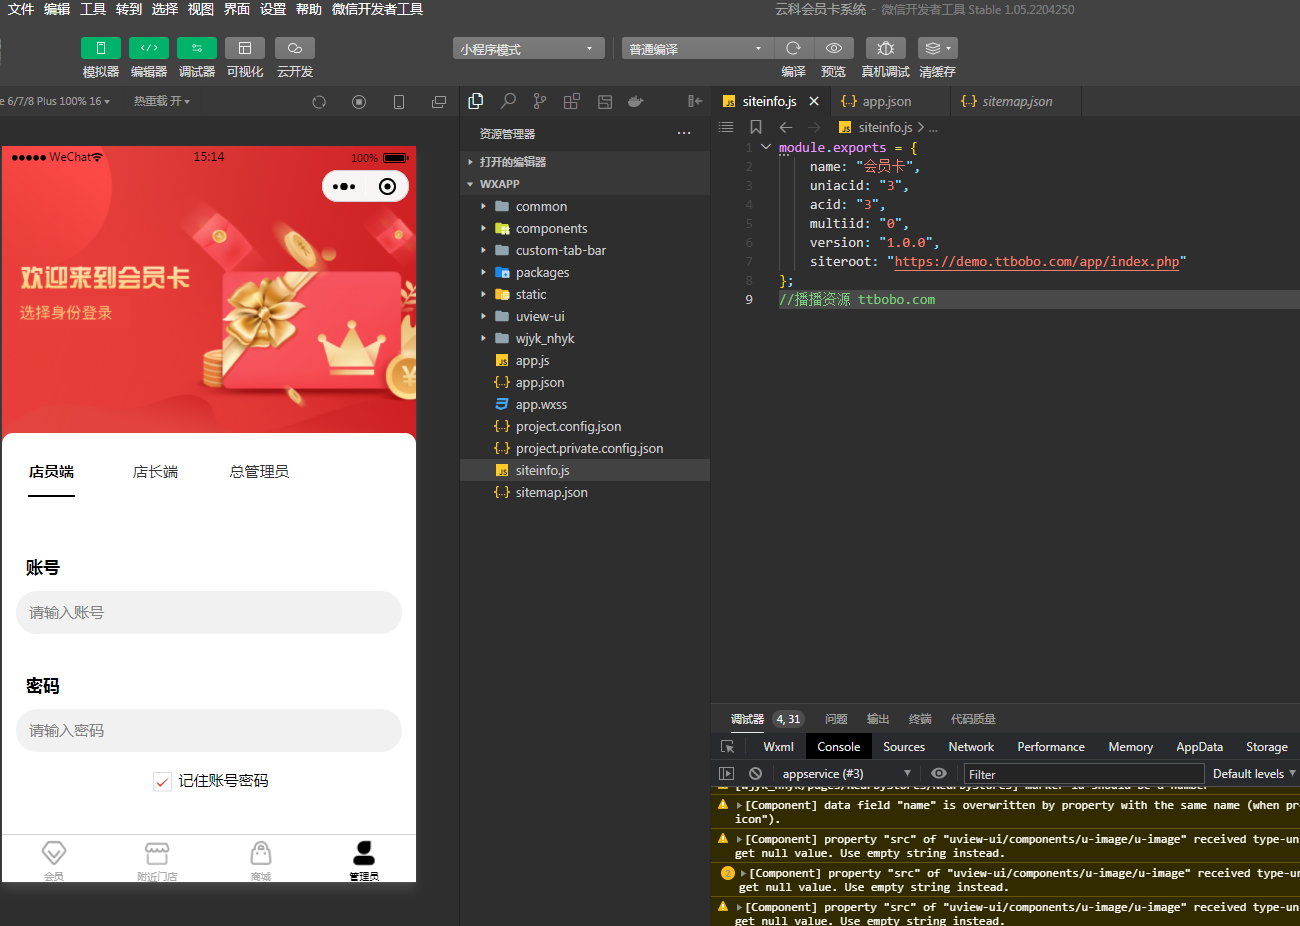Select sitemap.json in file tree
The height and width of the screenshot is (926, 1300).
click(x=585, y=492)
